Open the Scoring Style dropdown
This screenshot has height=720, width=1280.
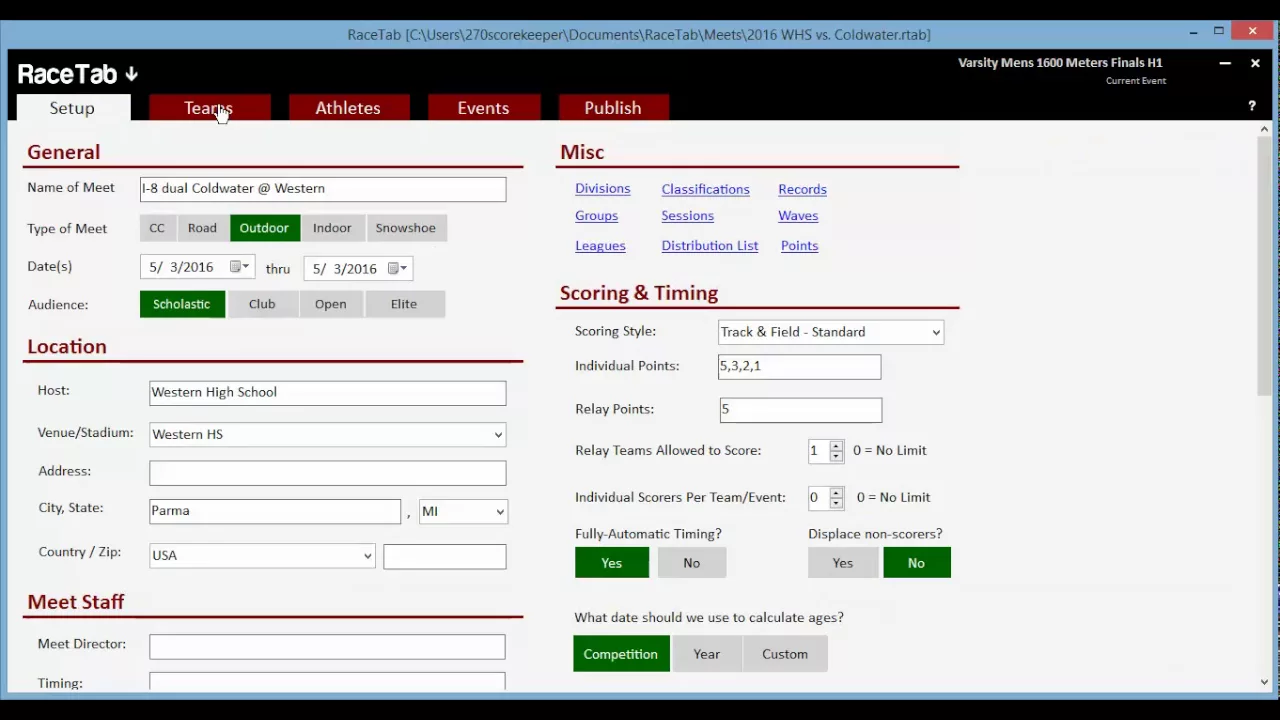click(936, 332)
